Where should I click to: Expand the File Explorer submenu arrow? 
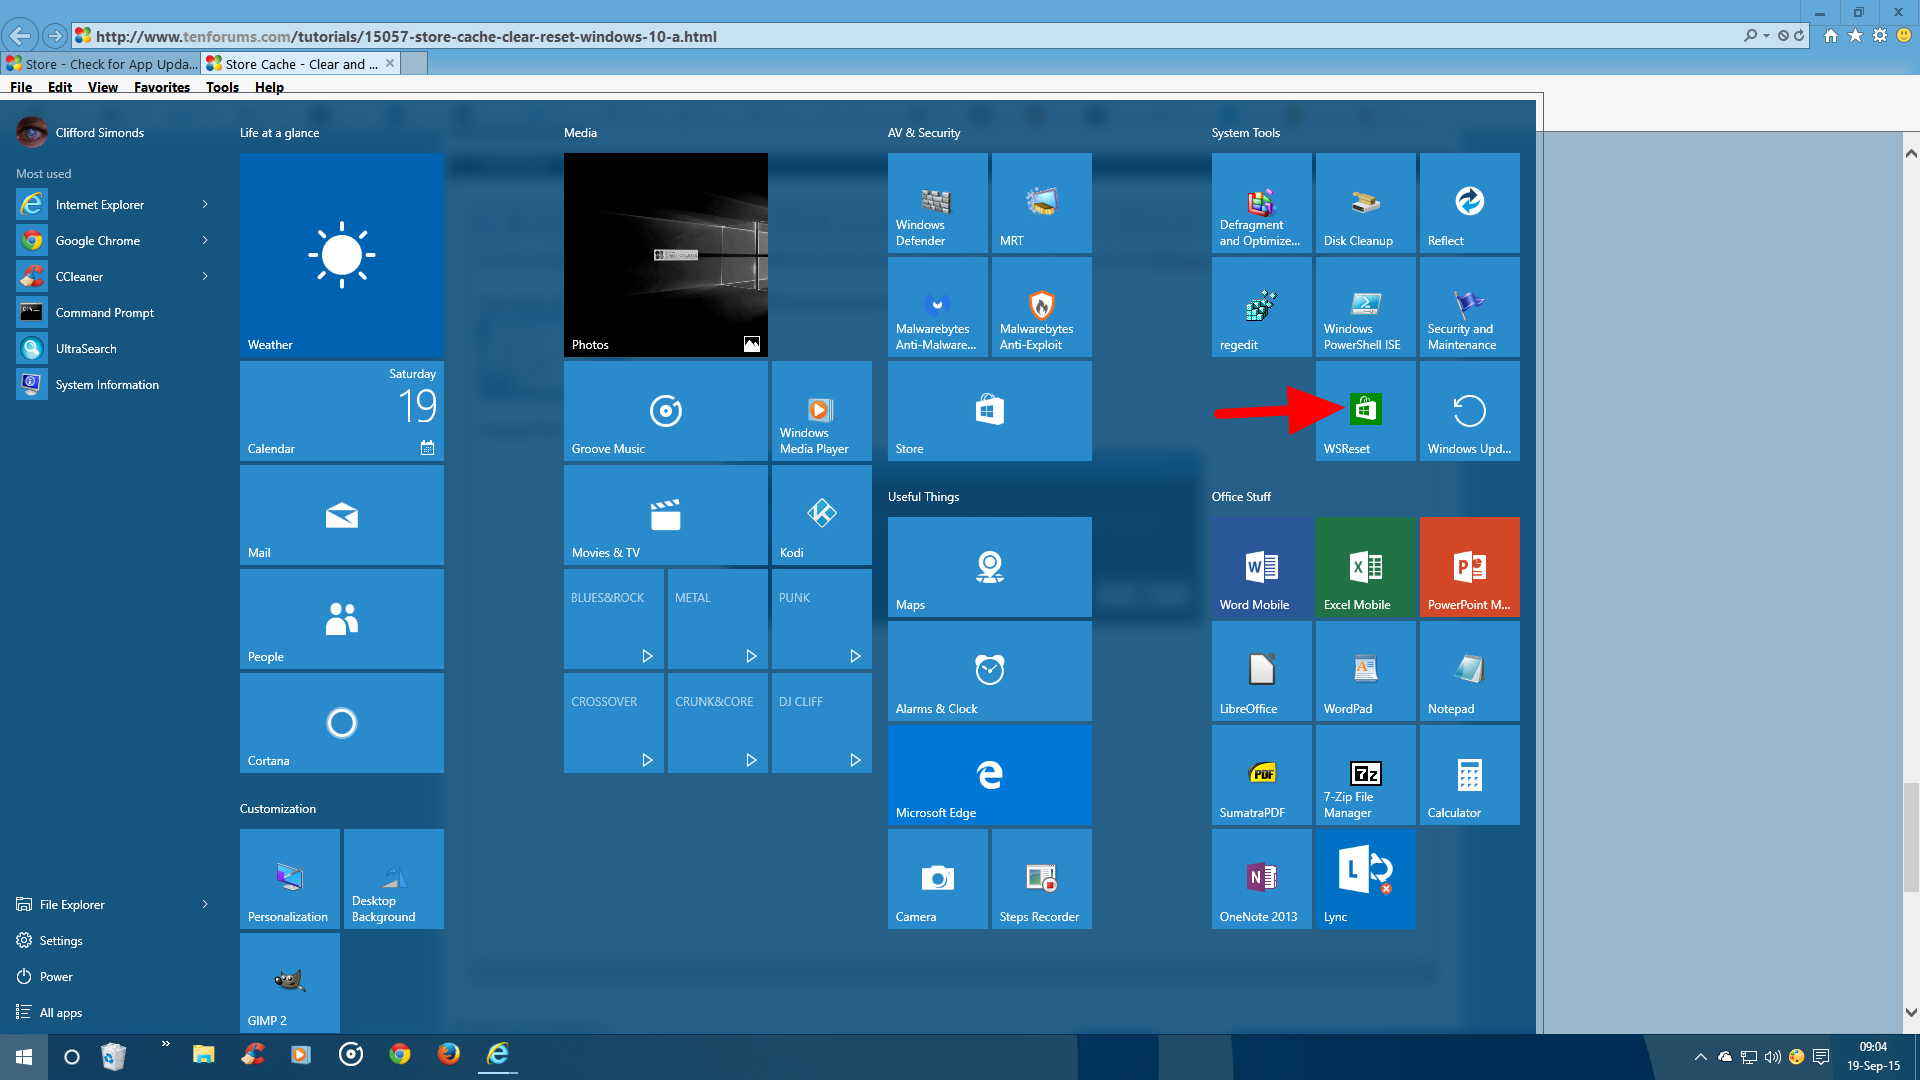click(x=205, y=904)
